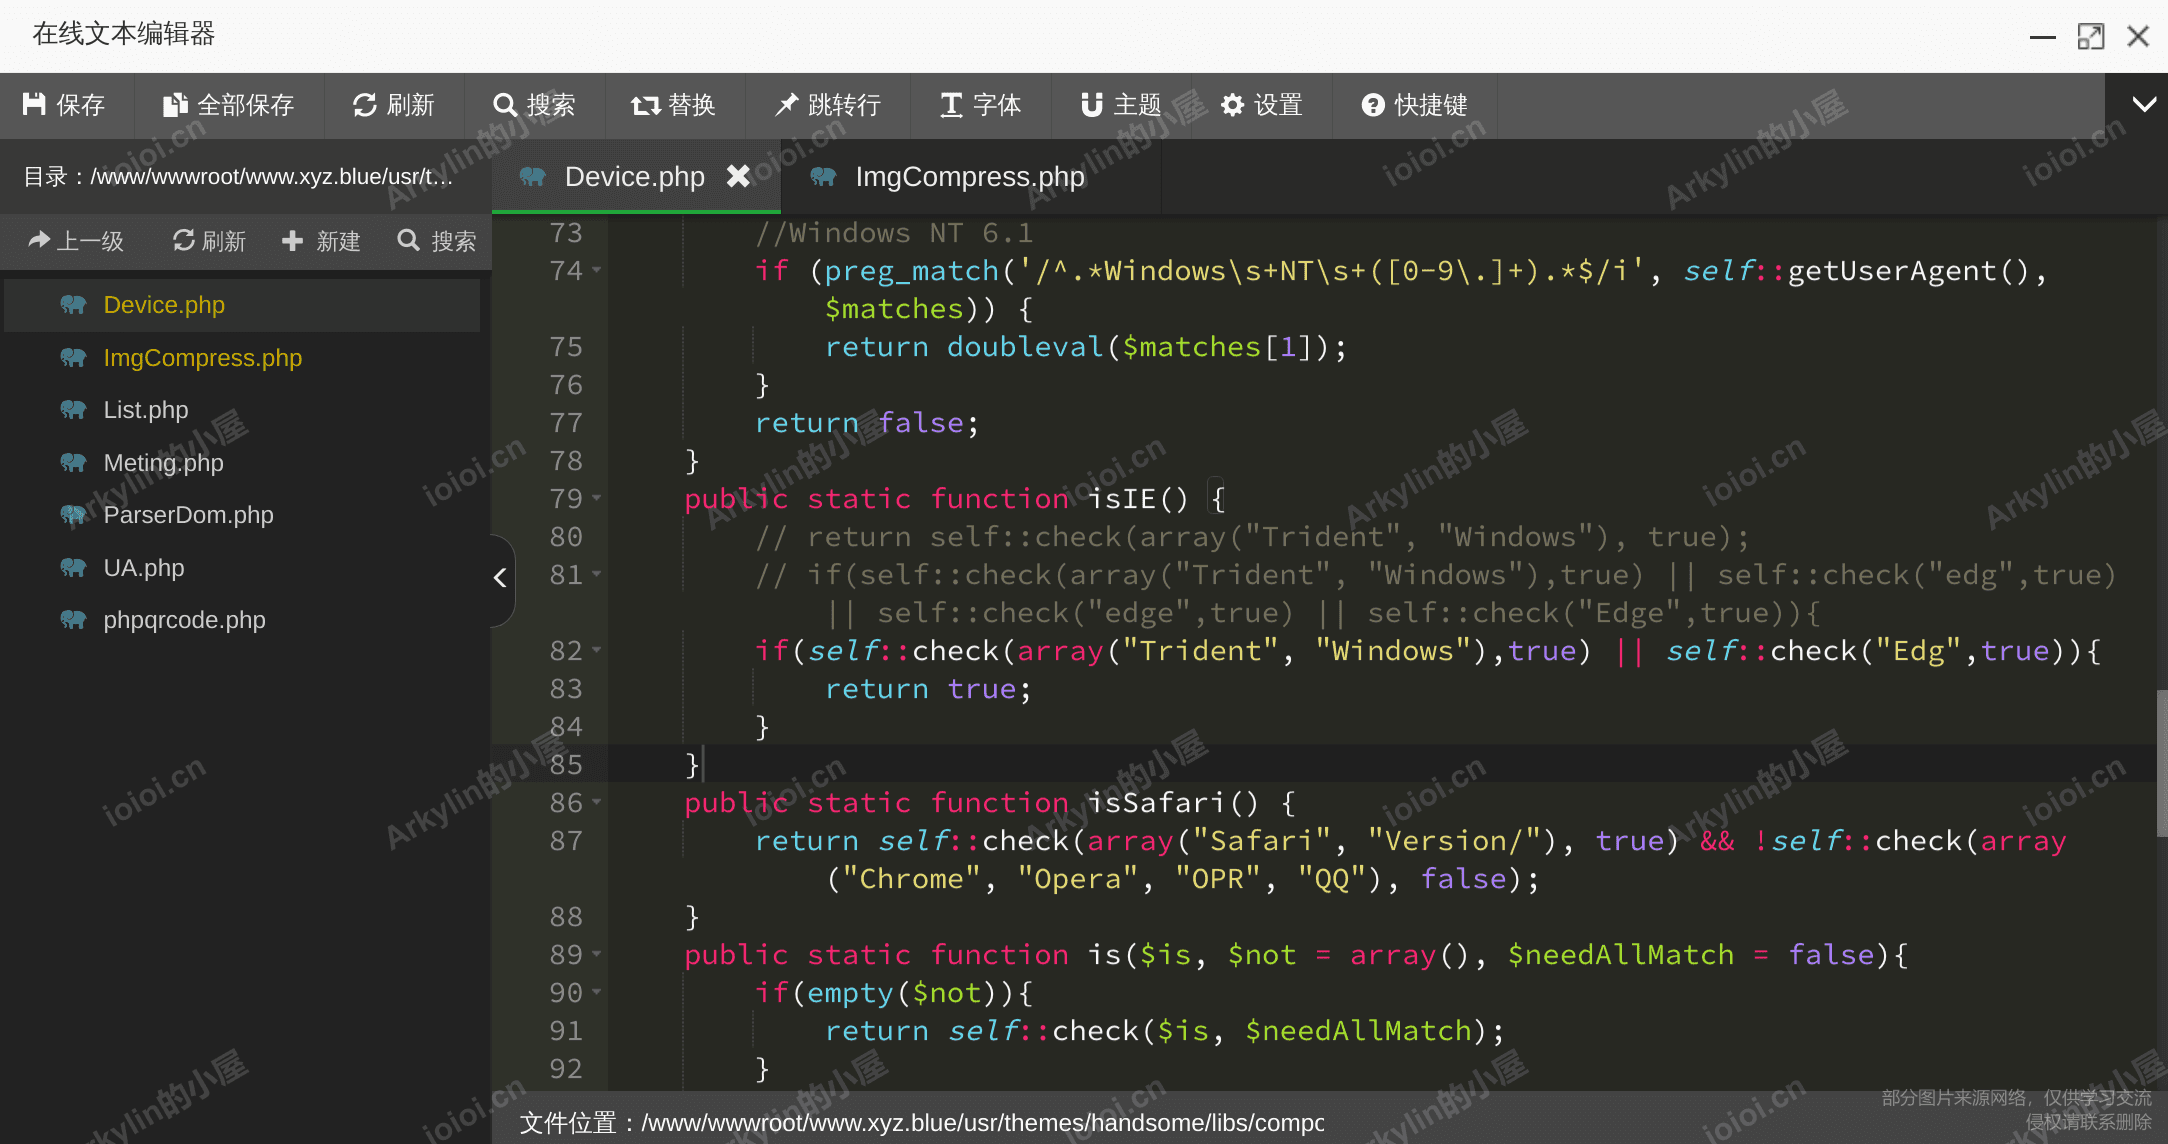The height and width of the screenshot is (1144, 2168).
Task: Expand the toolbar with the chevron arrow
Action: (x=2144, y=105)
